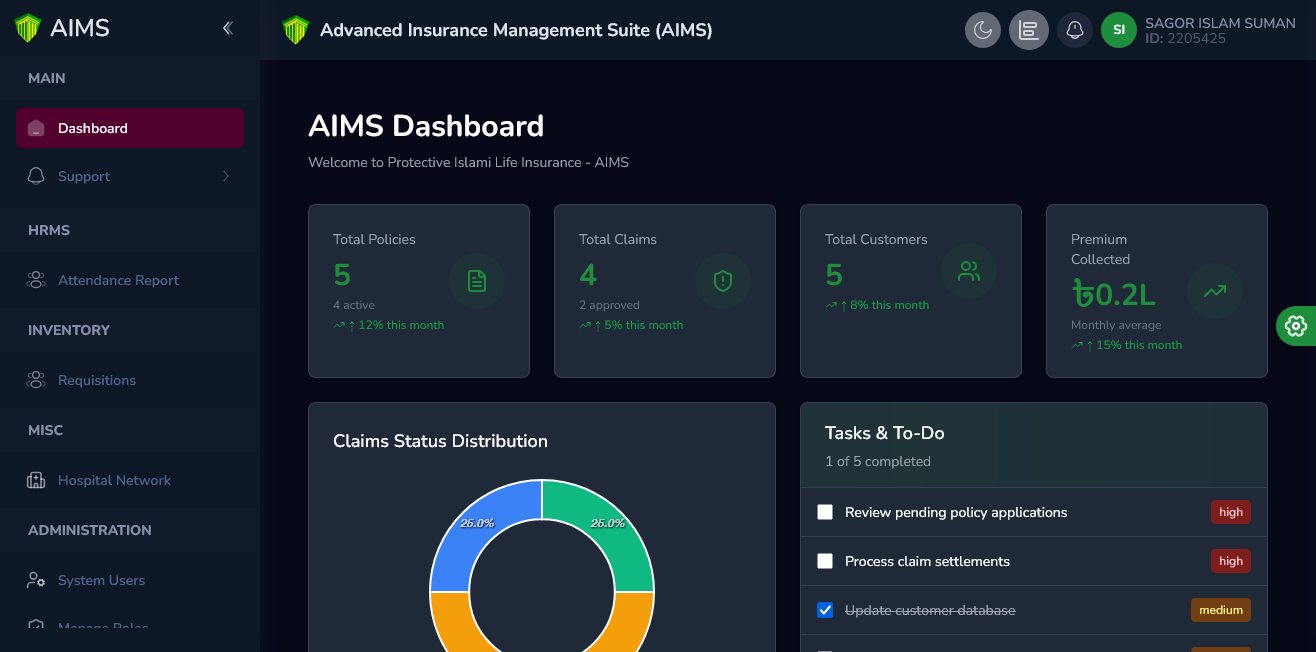The image size is (1316, 652).
Task: Uncheck Update customer database task
Action: (x=825, y=610)
